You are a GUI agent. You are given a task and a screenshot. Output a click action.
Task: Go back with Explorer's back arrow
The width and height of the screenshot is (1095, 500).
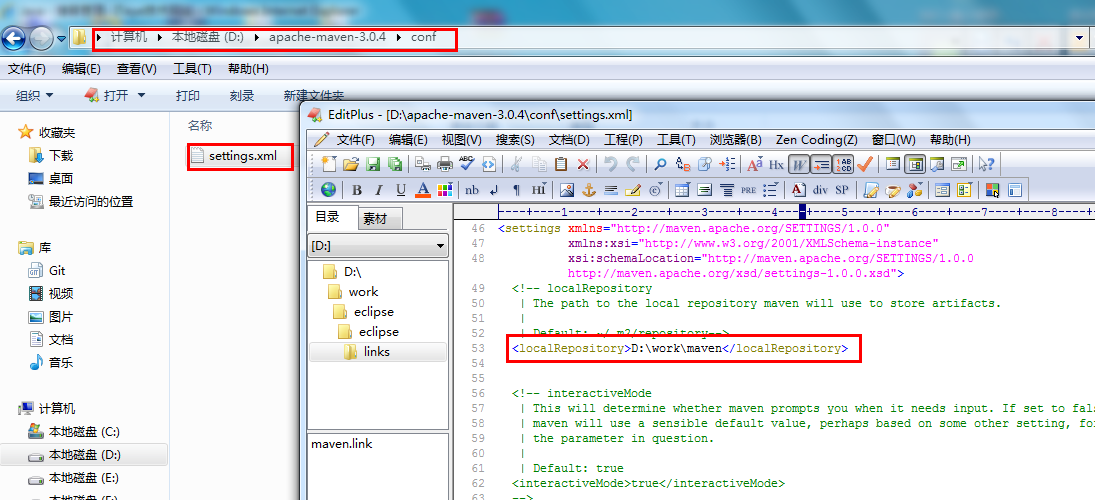pos(13,38)
